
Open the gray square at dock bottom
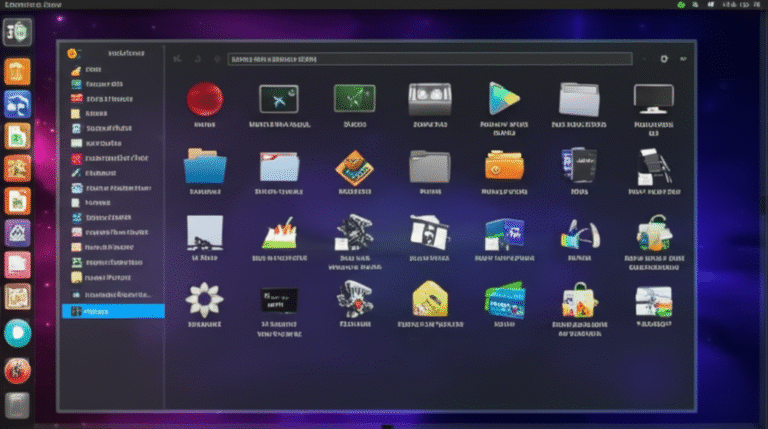point(17,405)
